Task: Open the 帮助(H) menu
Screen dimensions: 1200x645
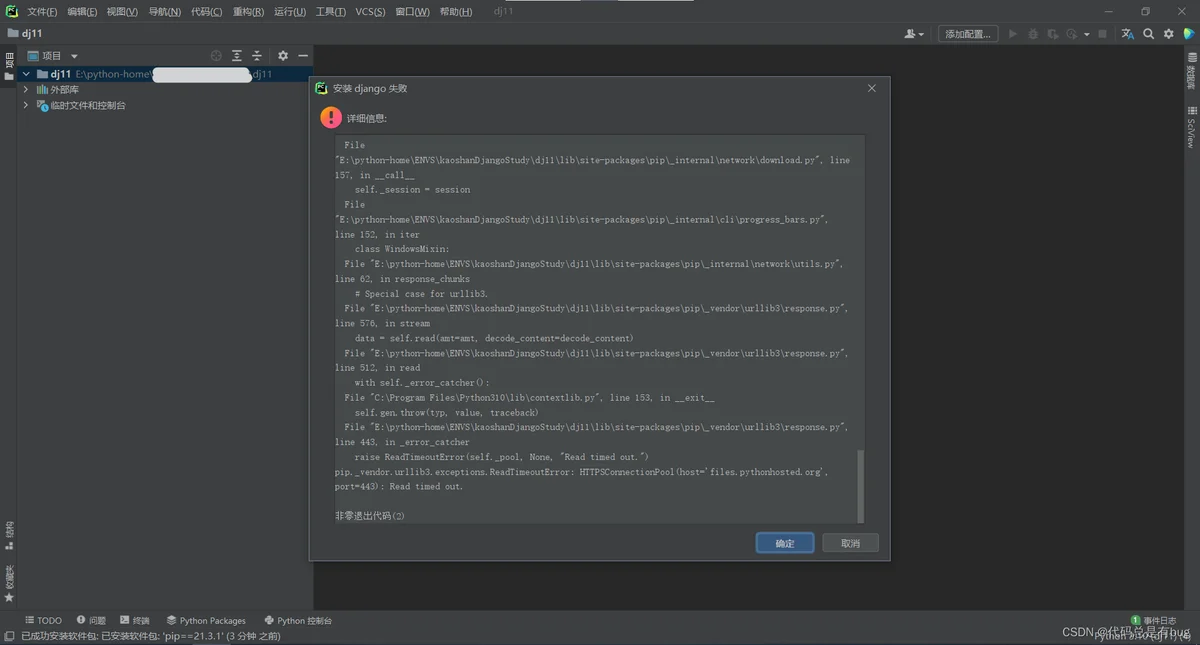Action: (456, 12)
